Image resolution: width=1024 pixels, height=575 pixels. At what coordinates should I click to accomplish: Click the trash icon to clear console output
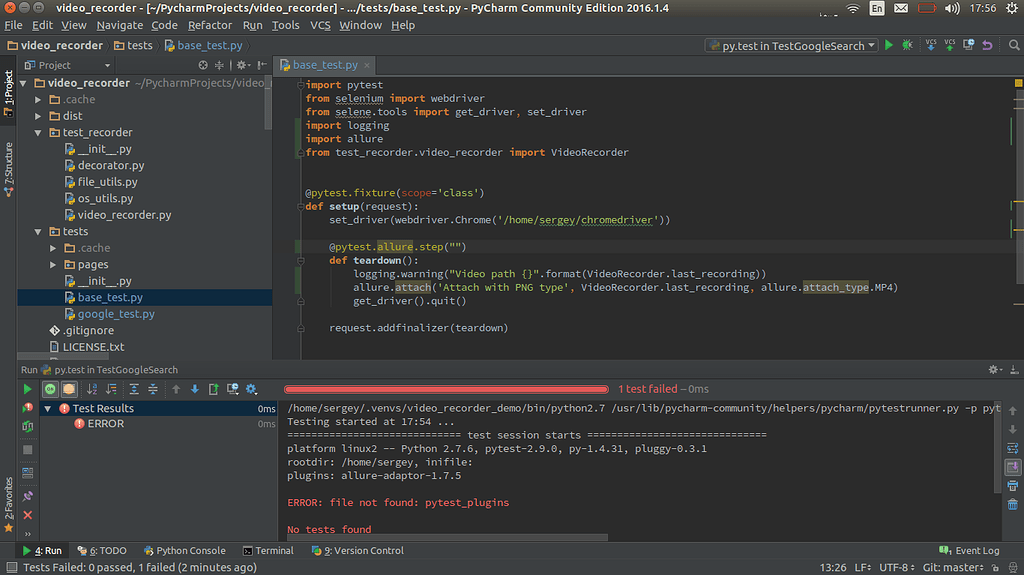click(x=1012, y=504)
